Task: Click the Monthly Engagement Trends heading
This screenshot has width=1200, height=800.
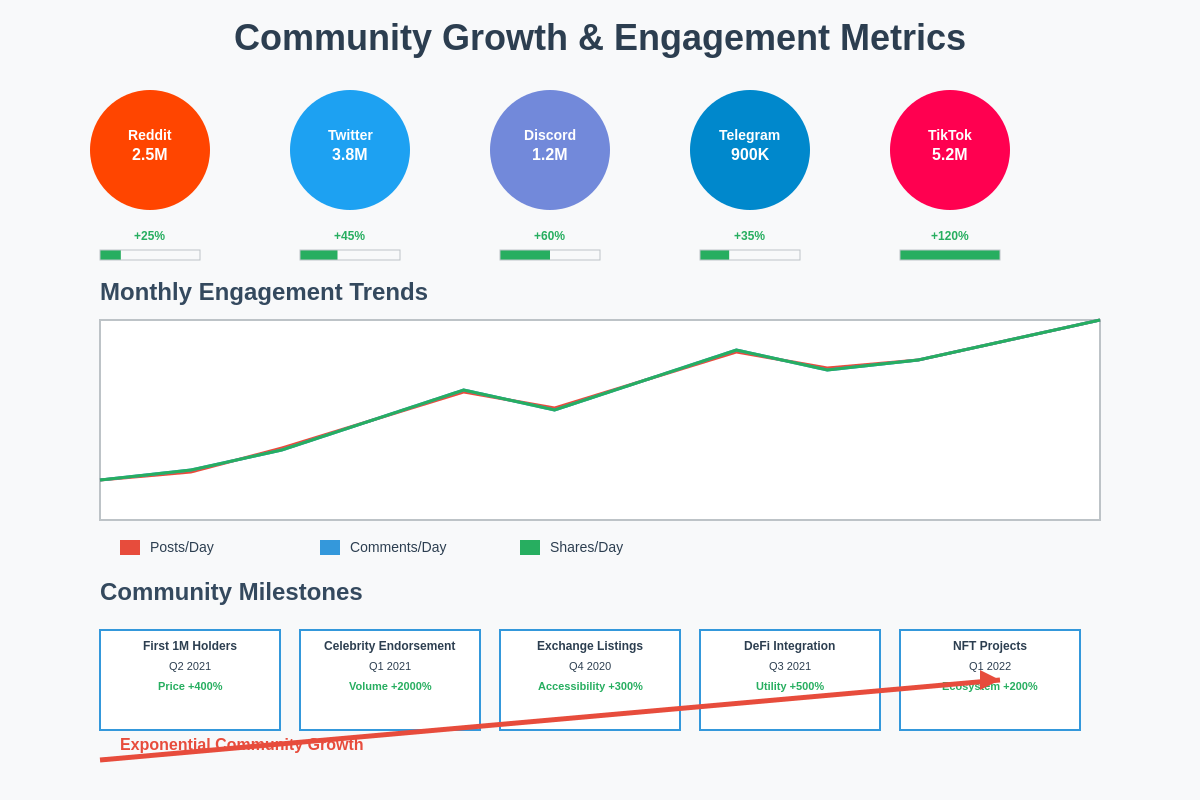Action: [x=264, y=292]
